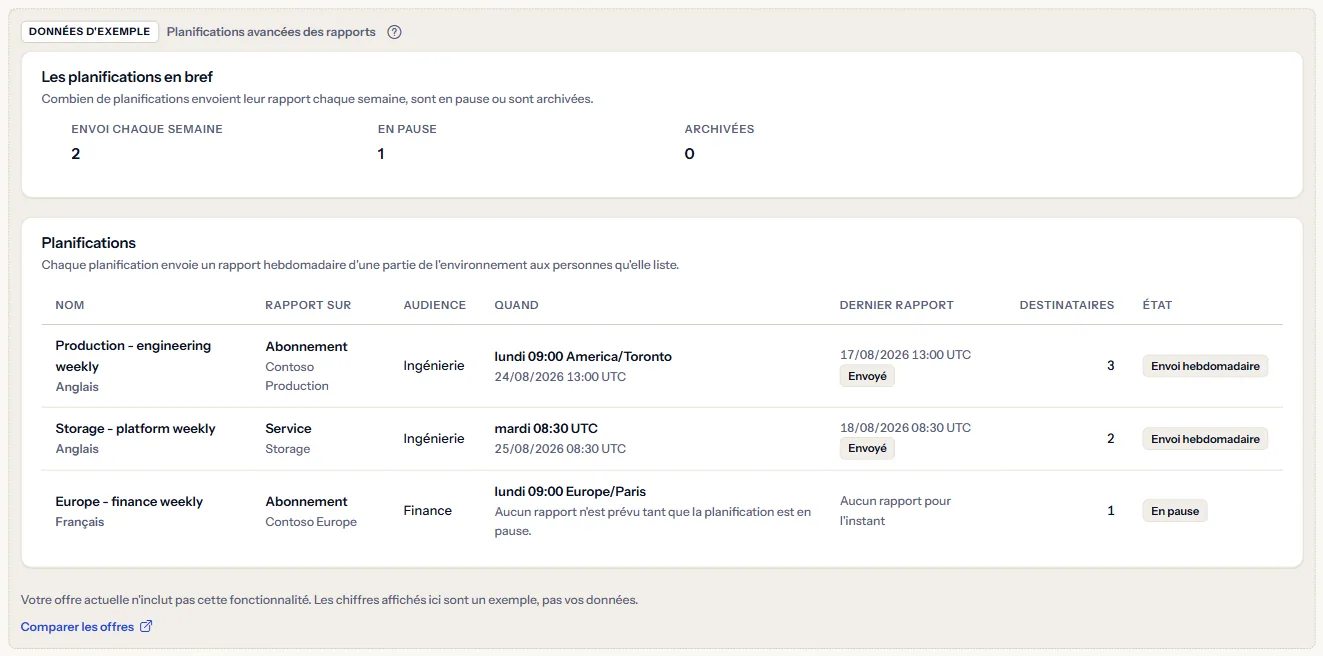Click the DESTINATAIRES column header
Viewport: 1323px width, 656px height.
pyautogui.click(x=1067, y=305)
